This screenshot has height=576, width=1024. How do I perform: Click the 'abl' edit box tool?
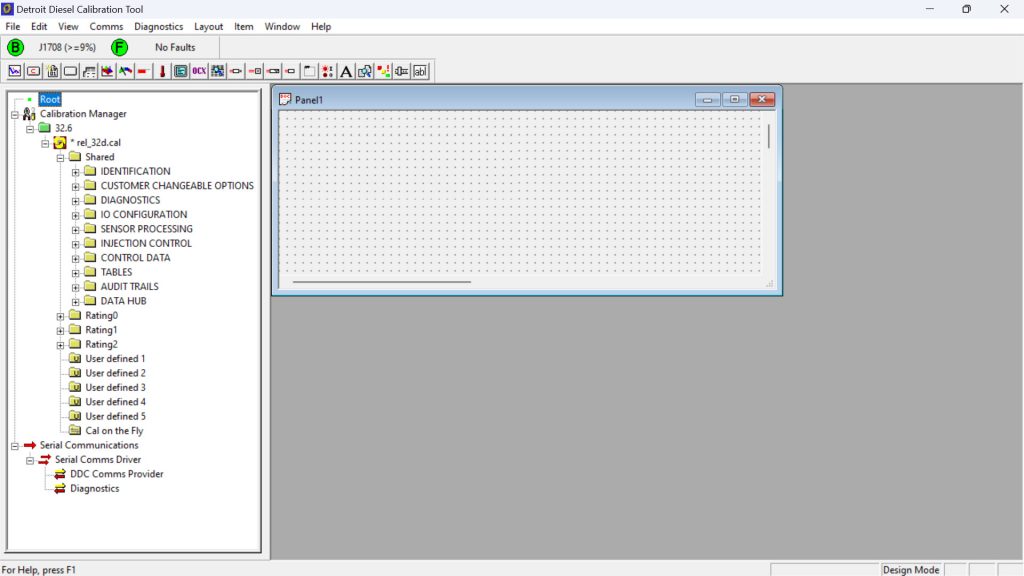(420, 71)
